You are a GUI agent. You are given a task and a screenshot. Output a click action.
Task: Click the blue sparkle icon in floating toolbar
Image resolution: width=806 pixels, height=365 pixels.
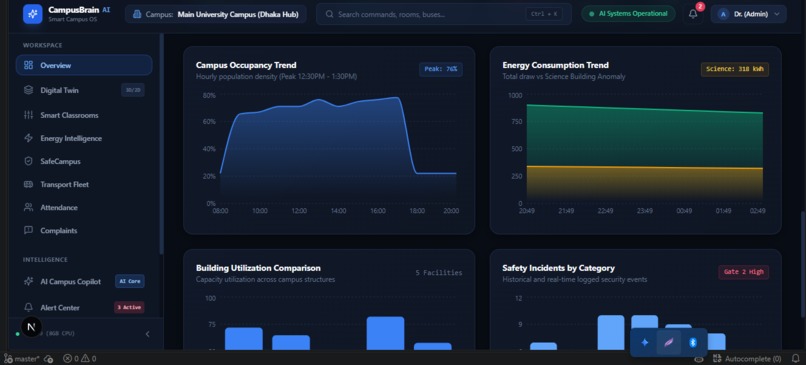click(x=645, y=342)
